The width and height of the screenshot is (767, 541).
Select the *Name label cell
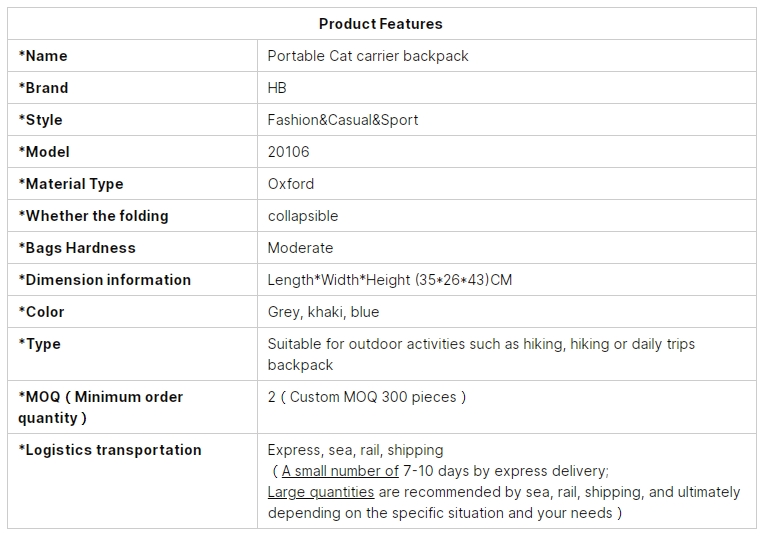pos(132,56)
